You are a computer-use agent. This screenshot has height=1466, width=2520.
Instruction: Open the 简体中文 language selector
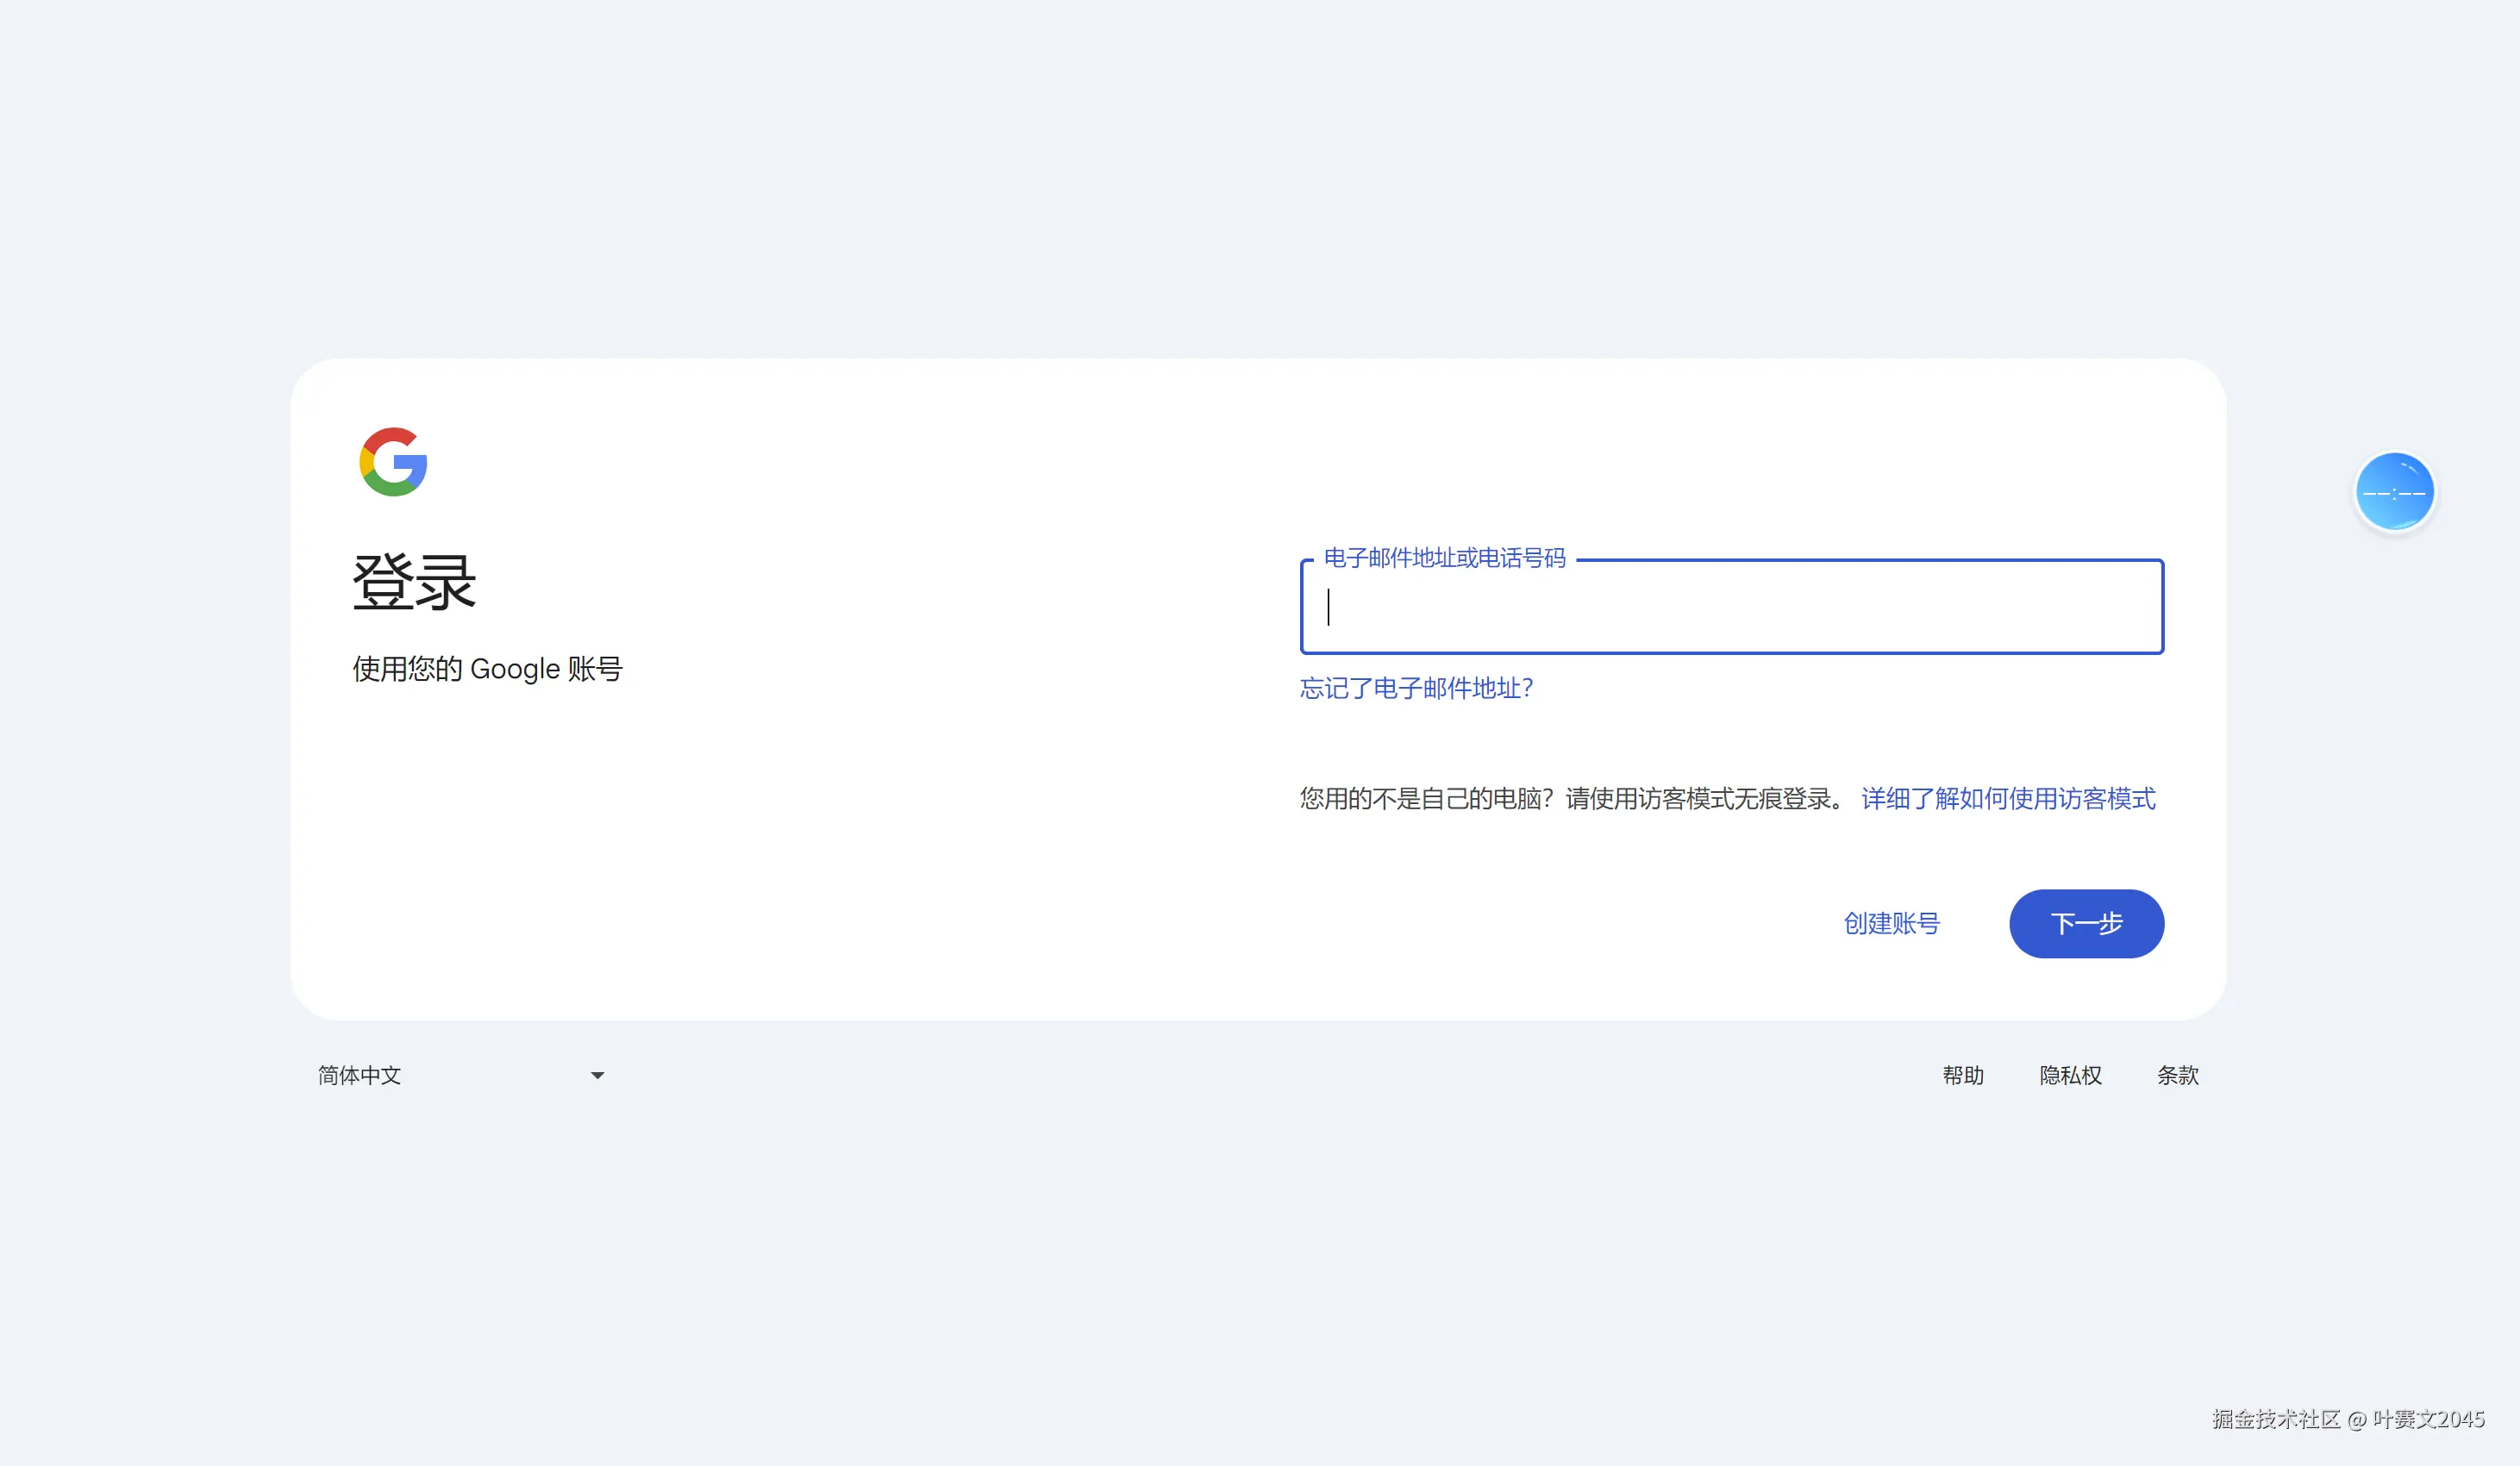pyautogui.click(x=360, y=1076)
